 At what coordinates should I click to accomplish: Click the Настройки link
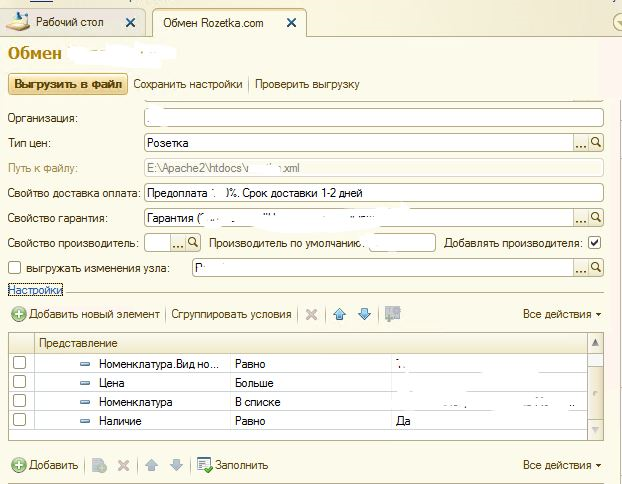pos(35,290)
